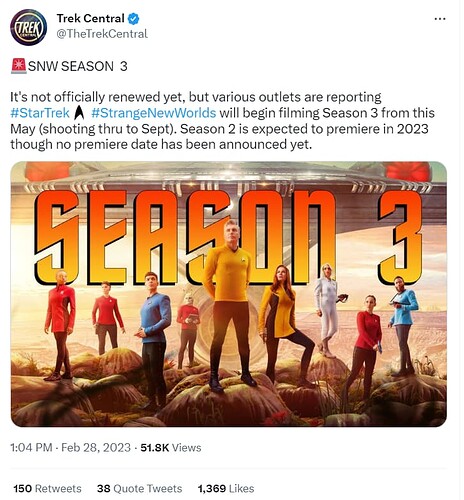The image size is (464, 500).
Task: Open the @TheTrekCentral handle link
Action: click(102, 34)
